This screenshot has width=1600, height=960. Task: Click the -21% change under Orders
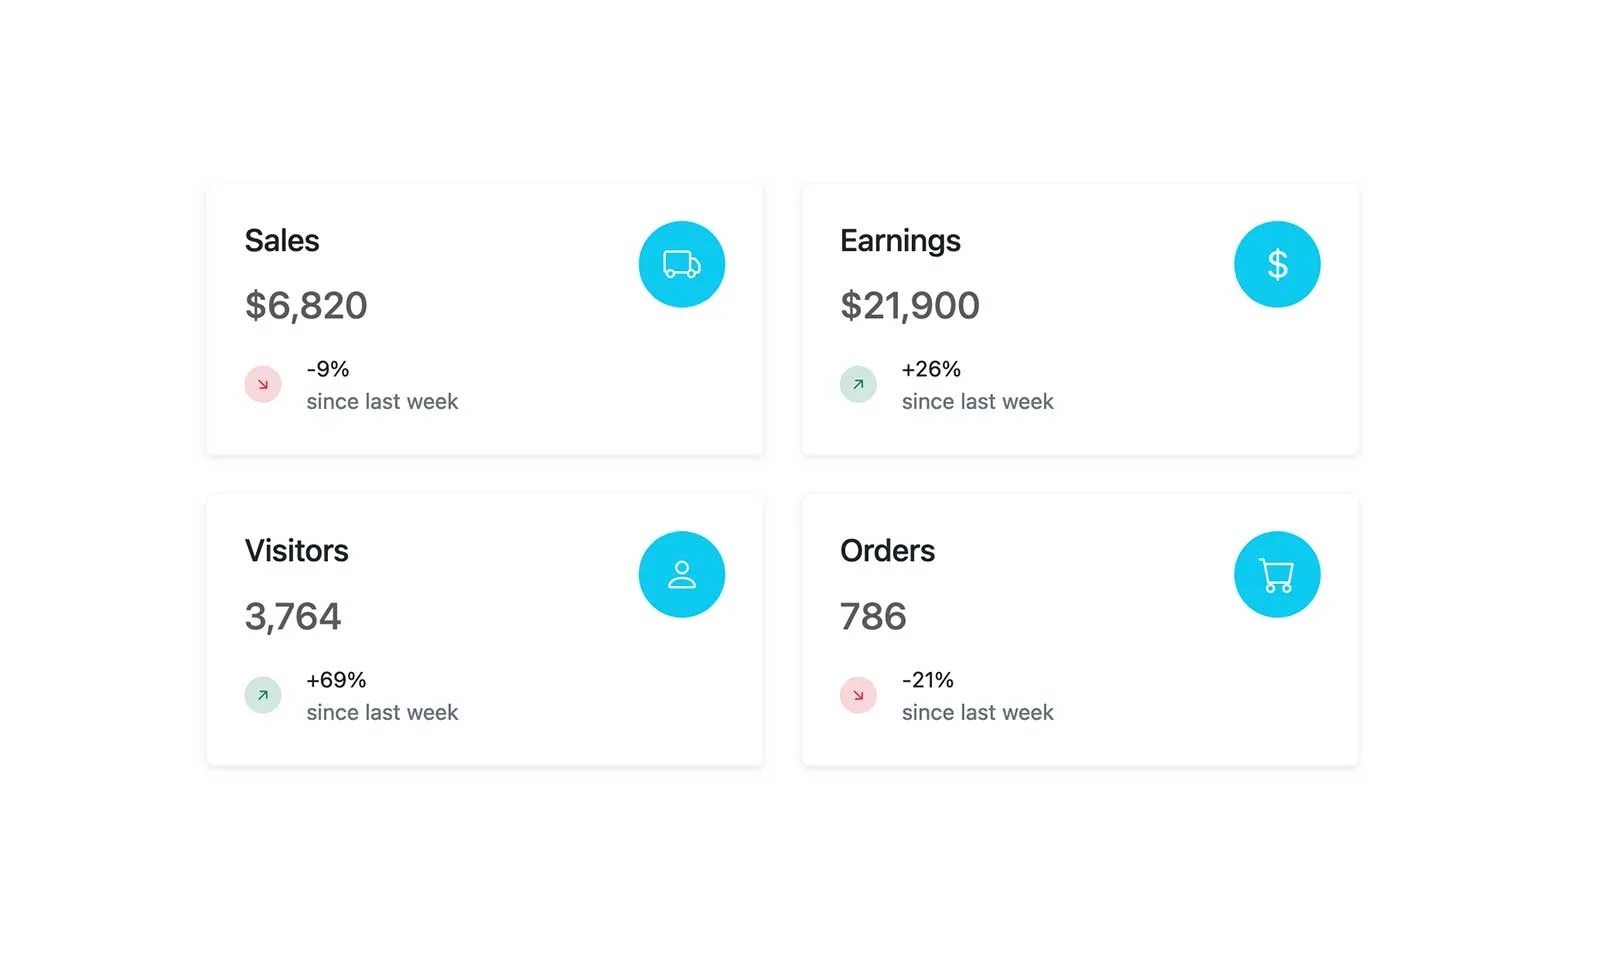(928, 680)
